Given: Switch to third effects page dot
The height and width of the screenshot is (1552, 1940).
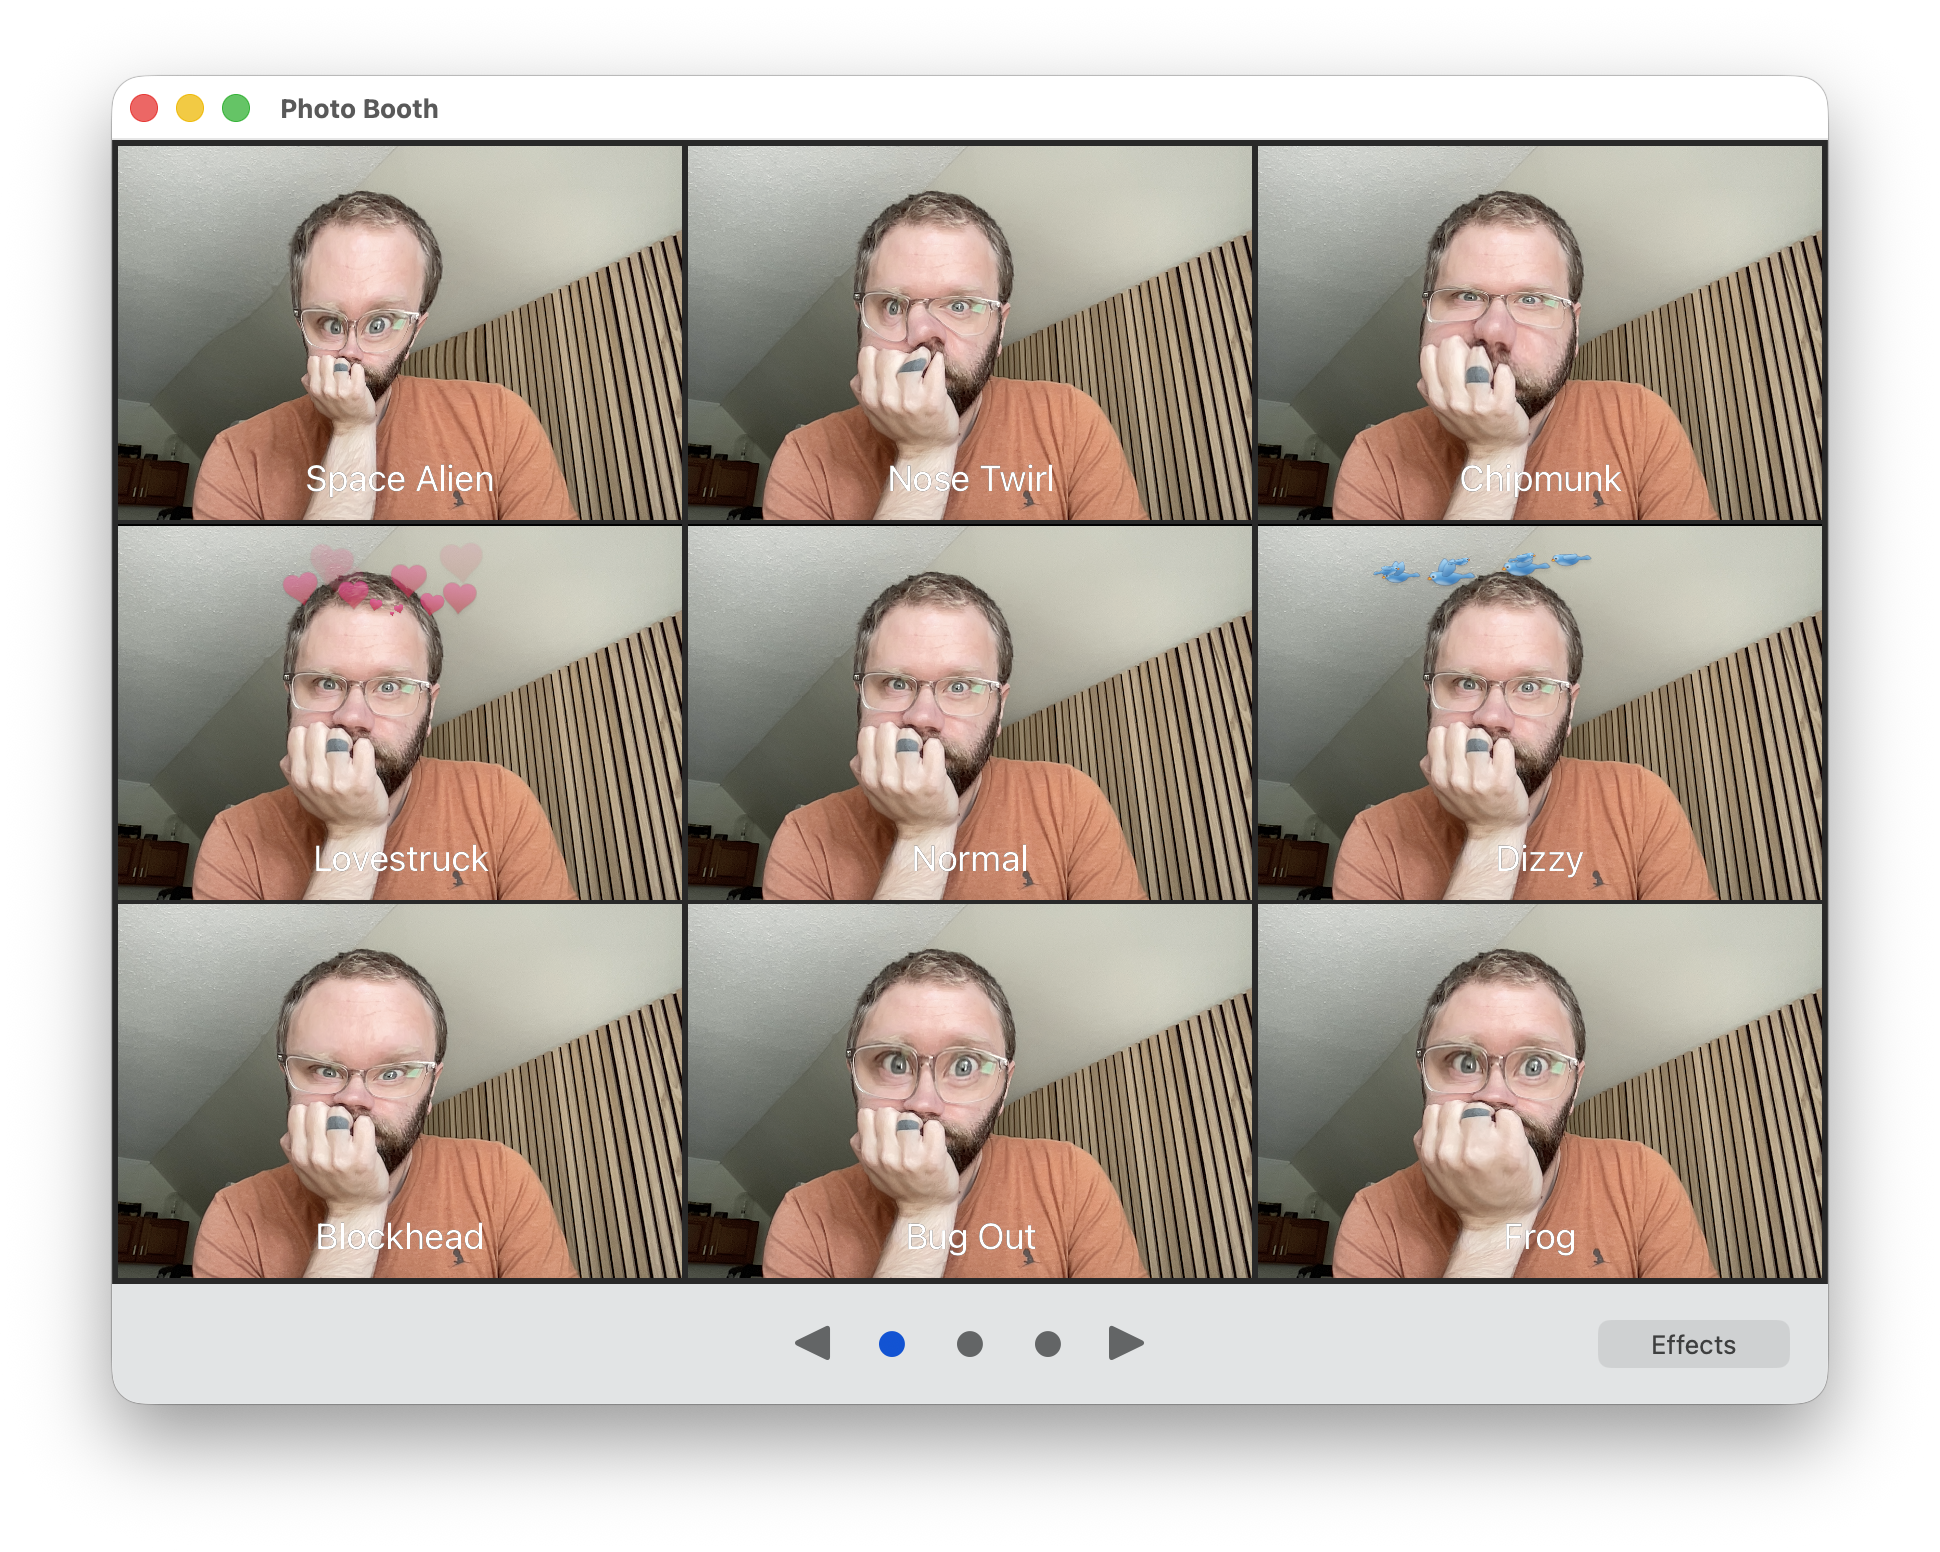Looking at the screenshot, I should 1047,1344.
